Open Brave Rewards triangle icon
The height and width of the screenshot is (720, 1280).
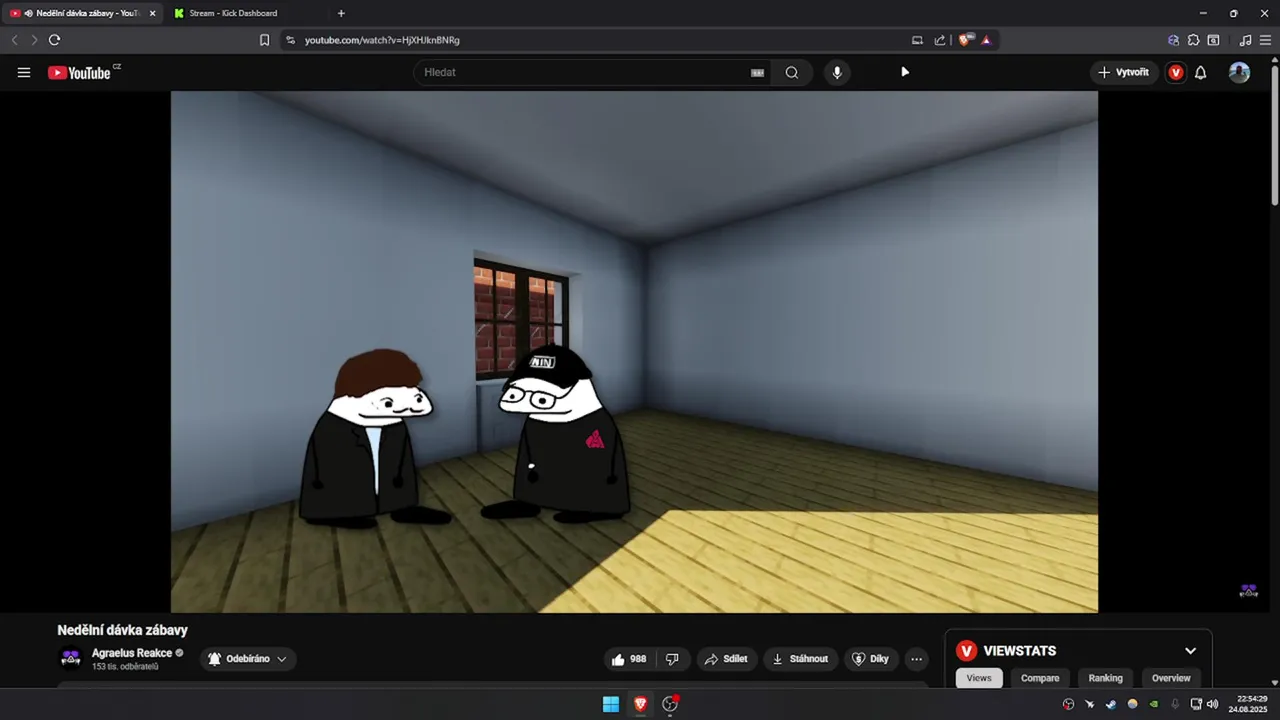(x=986, y=40)
